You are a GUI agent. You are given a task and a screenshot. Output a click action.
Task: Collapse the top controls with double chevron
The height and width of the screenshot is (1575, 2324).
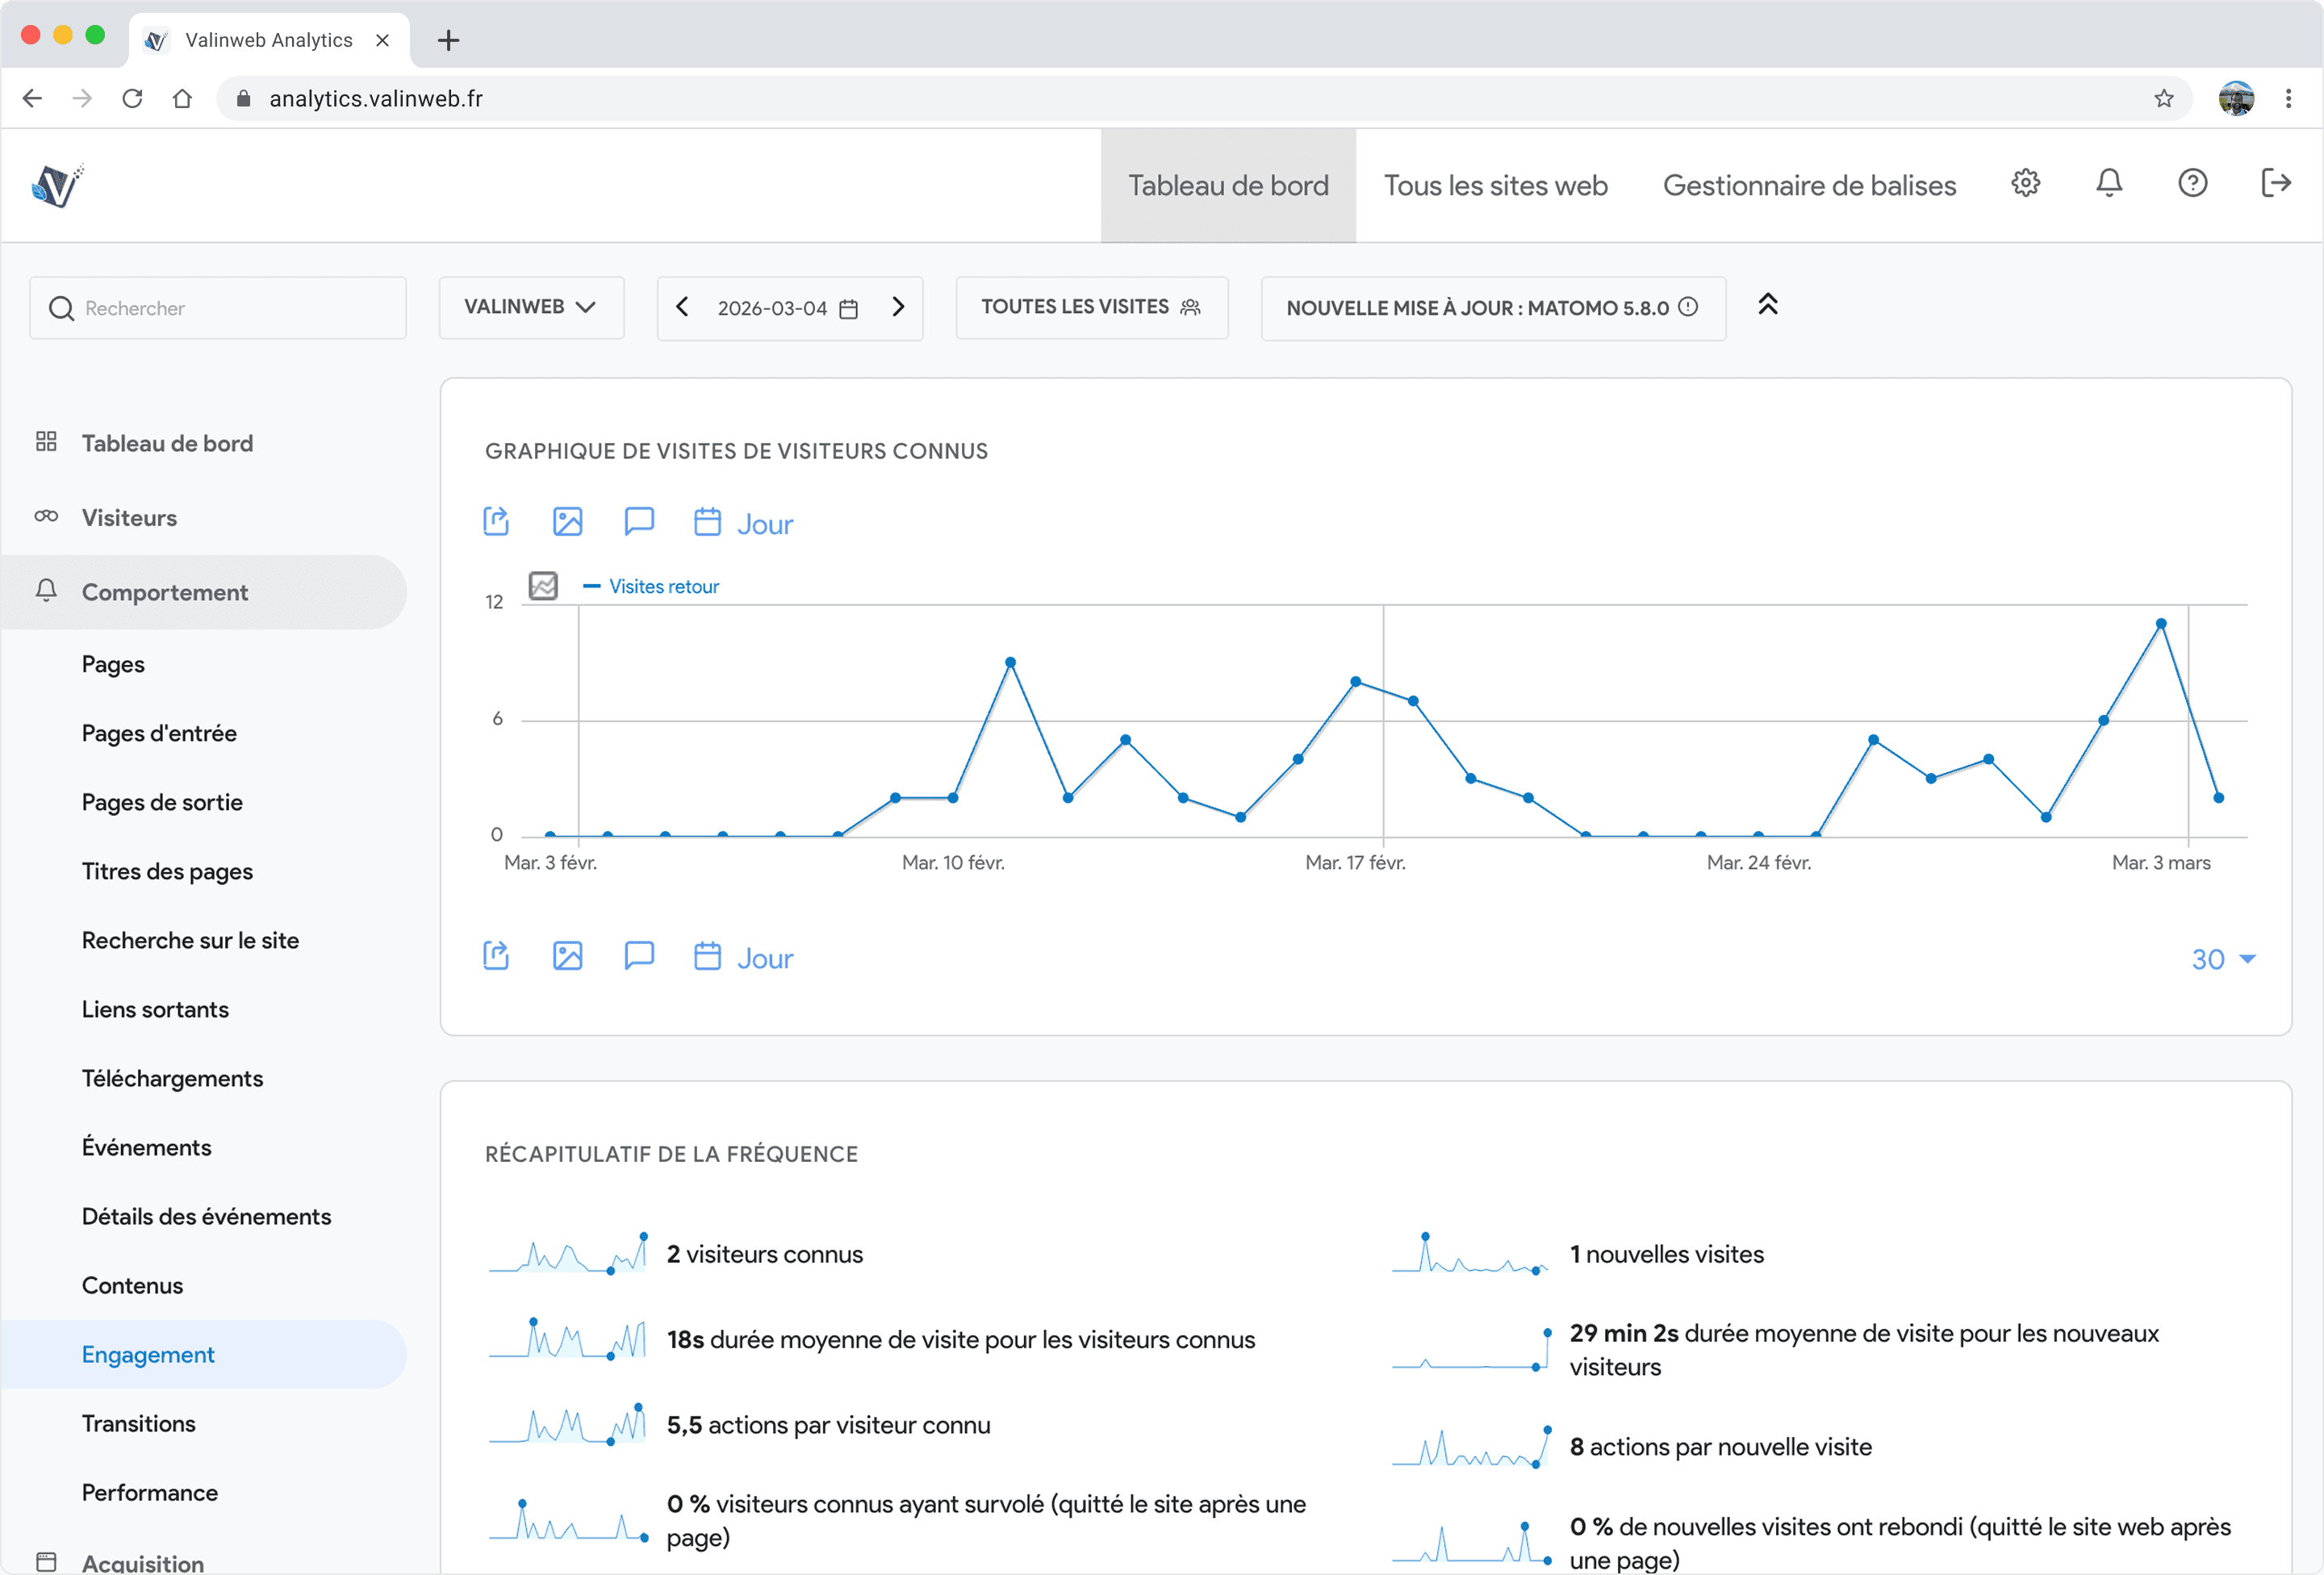pyautogui.click(x=1768, y=305)
